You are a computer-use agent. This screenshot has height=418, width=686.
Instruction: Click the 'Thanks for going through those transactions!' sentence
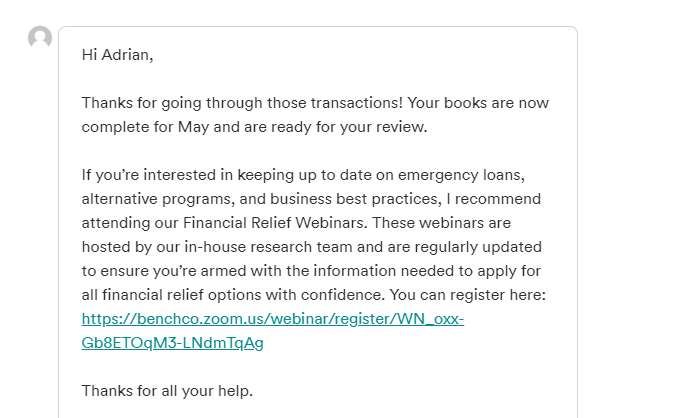242,103
